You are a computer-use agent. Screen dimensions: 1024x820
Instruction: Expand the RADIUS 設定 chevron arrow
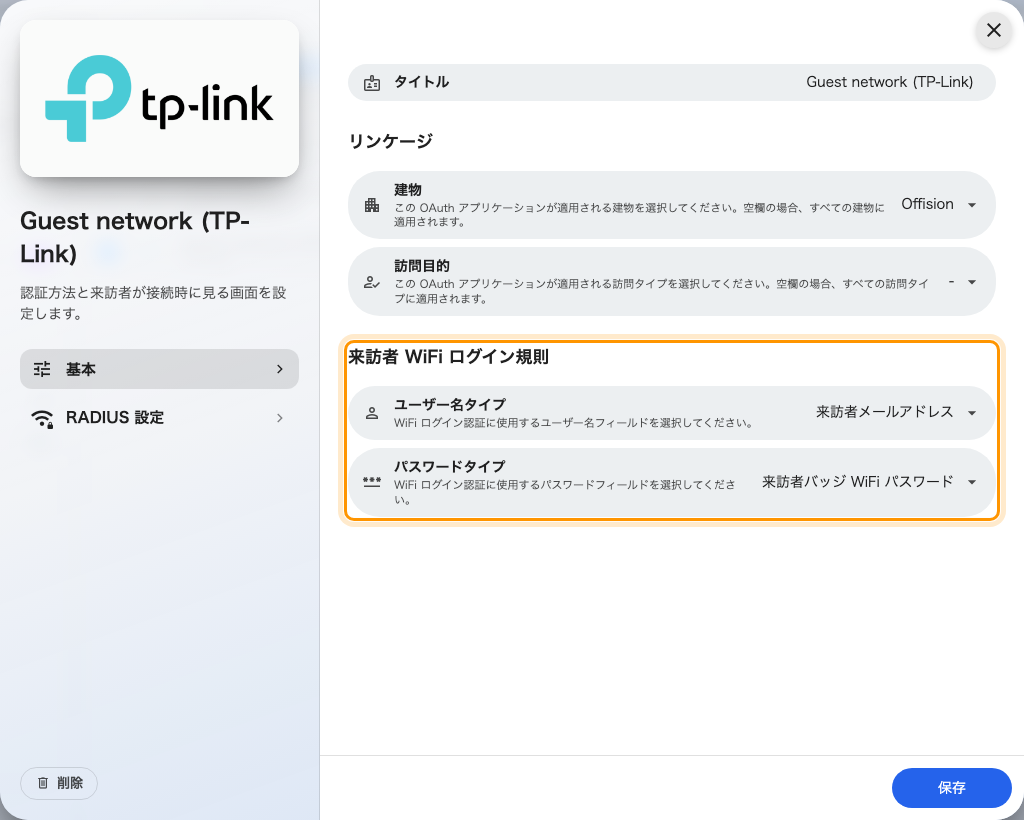coord(280,418)
